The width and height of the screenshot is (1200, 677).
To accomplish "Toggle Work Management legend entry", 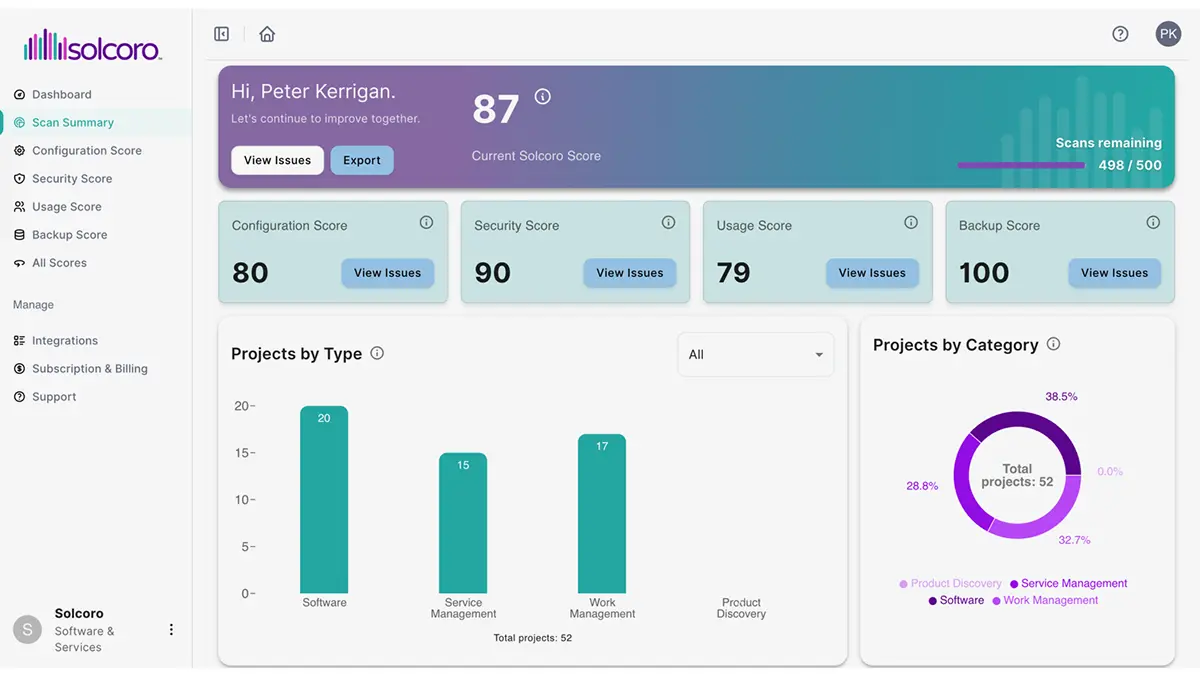I will point(1045,600).
